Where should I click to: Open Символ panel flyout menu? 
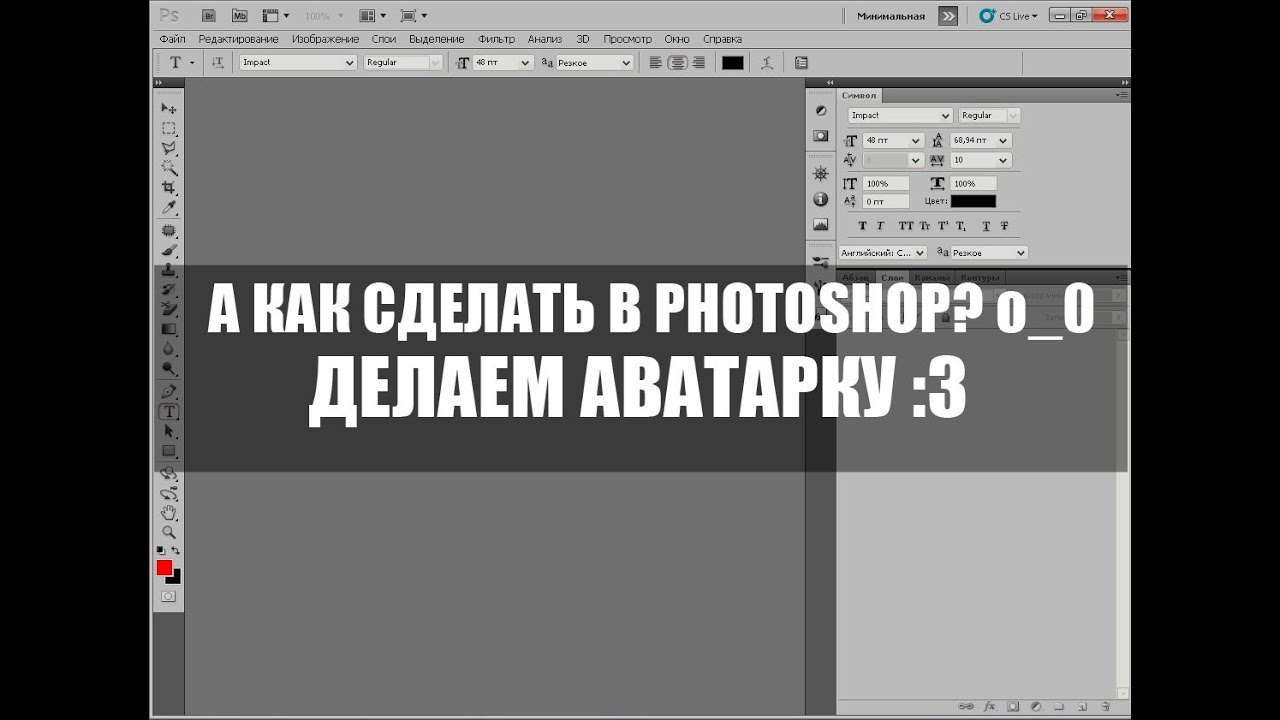pos(1122,95)
